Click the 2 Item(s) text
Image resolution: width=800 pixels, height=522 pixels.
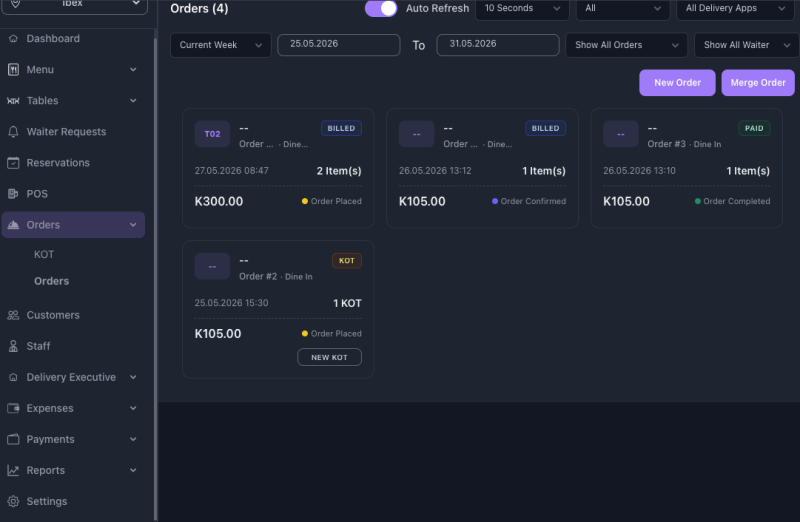click(339, 171)
